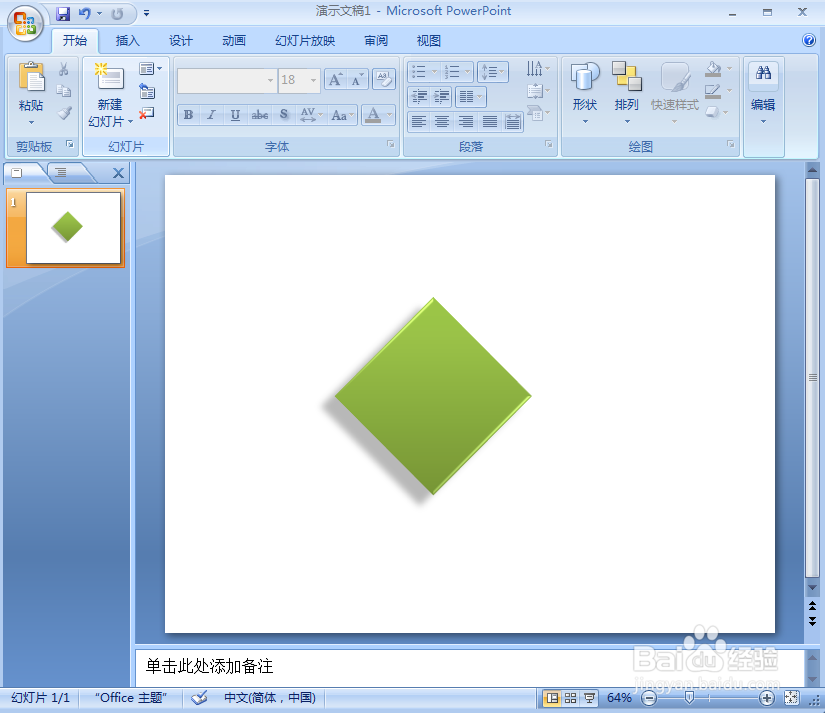Viewport: 825px width, 713px height.
Task: Align text left
Action: point(419,122)
